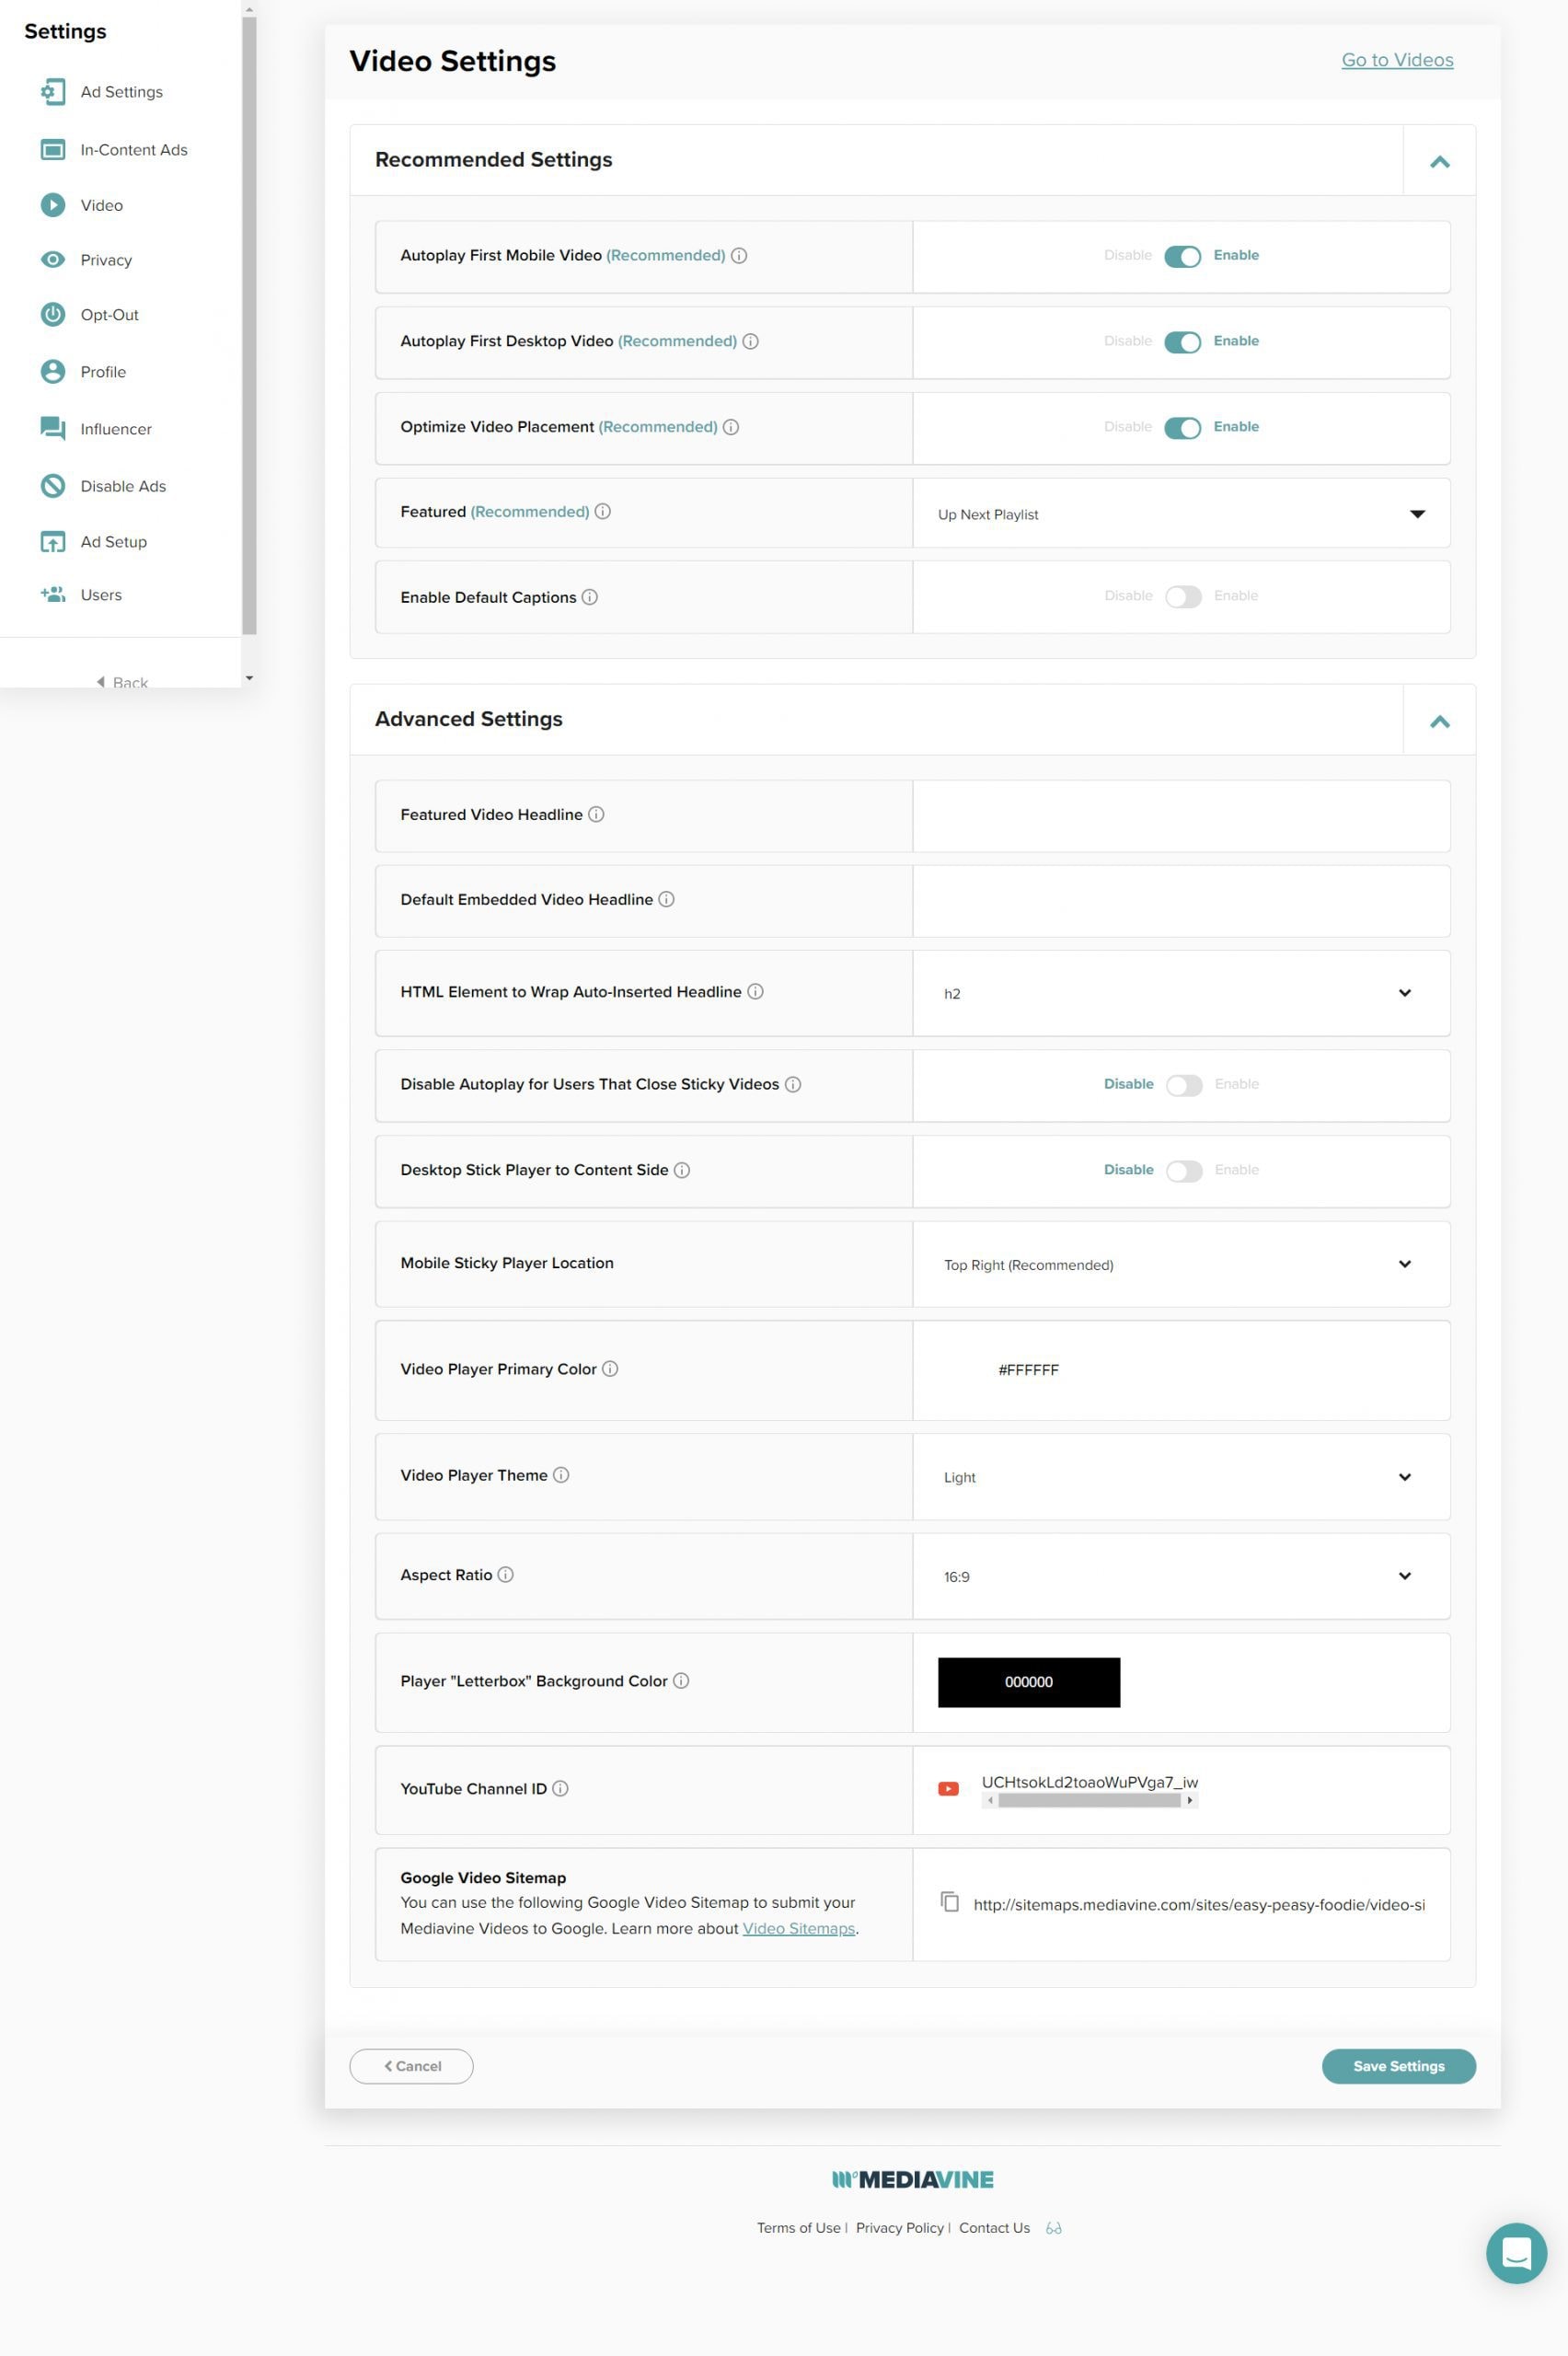
Task: Open Aspect Ratio 16:9 dropdown
Action: tap(1181, 1577)
